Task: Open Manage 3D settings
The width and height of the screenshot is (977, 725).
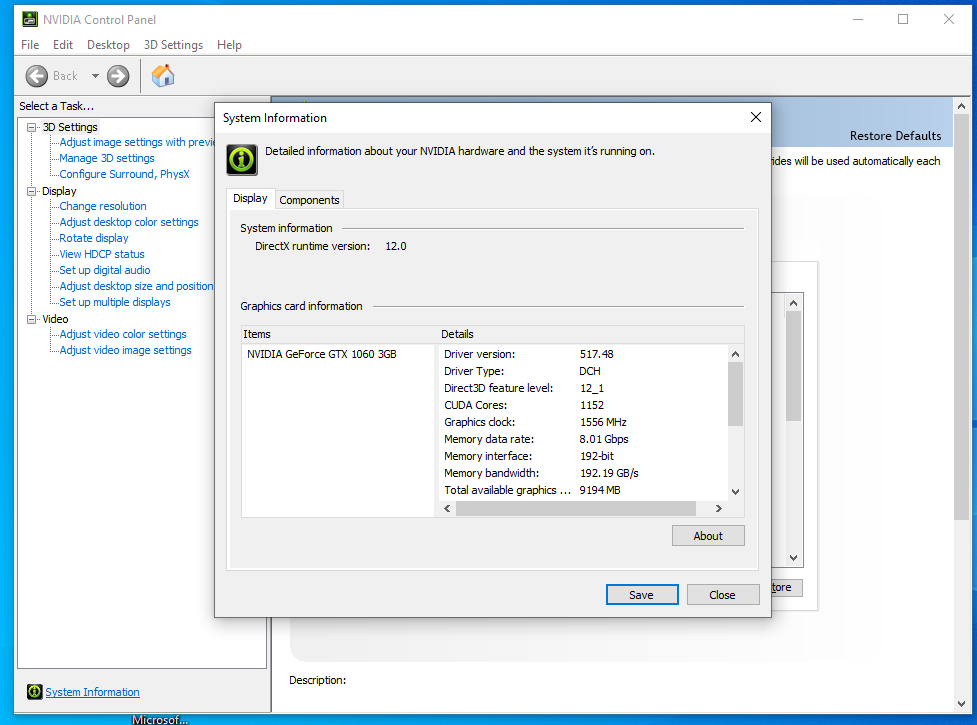Action: (107, 158)
